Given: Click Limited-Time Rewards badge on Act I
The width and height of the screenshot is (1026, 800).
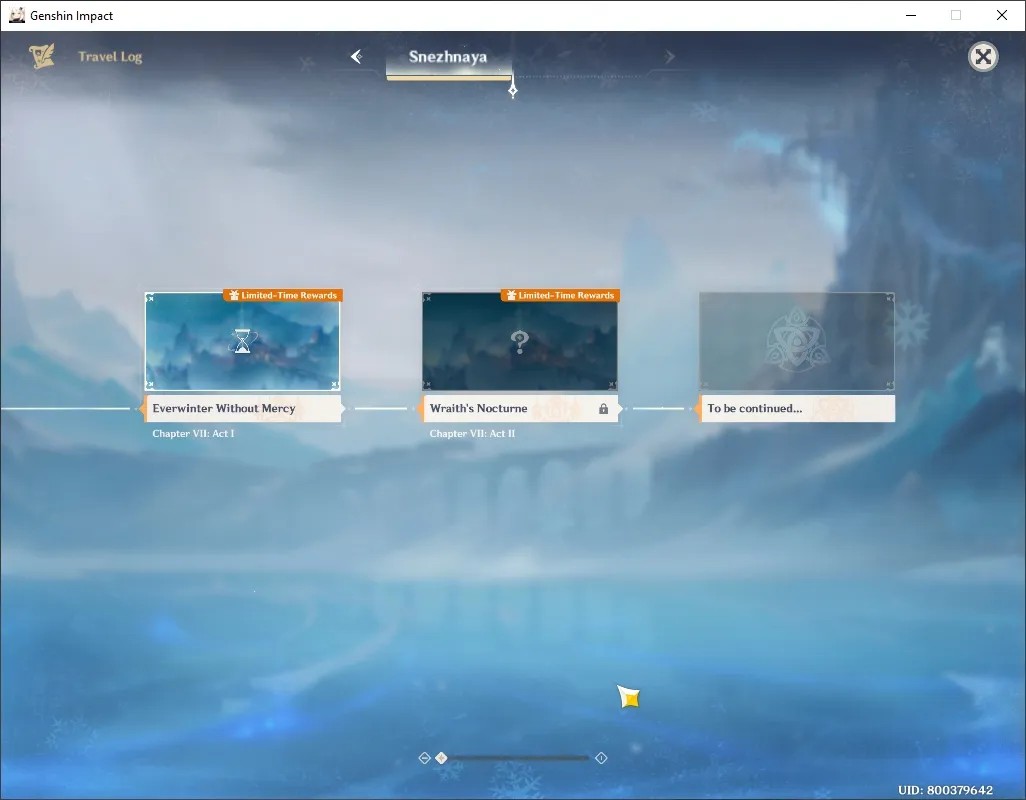Looking at the screenshot, I should click(283, 295).
